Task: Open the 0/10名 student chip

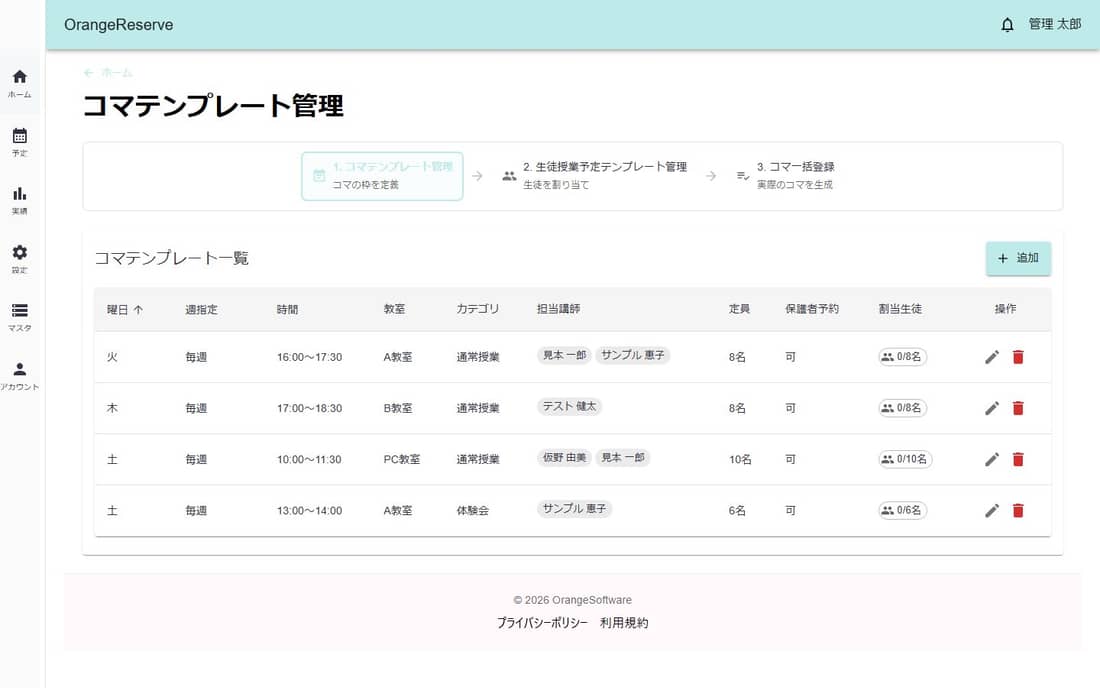Action: pos(905,459)
